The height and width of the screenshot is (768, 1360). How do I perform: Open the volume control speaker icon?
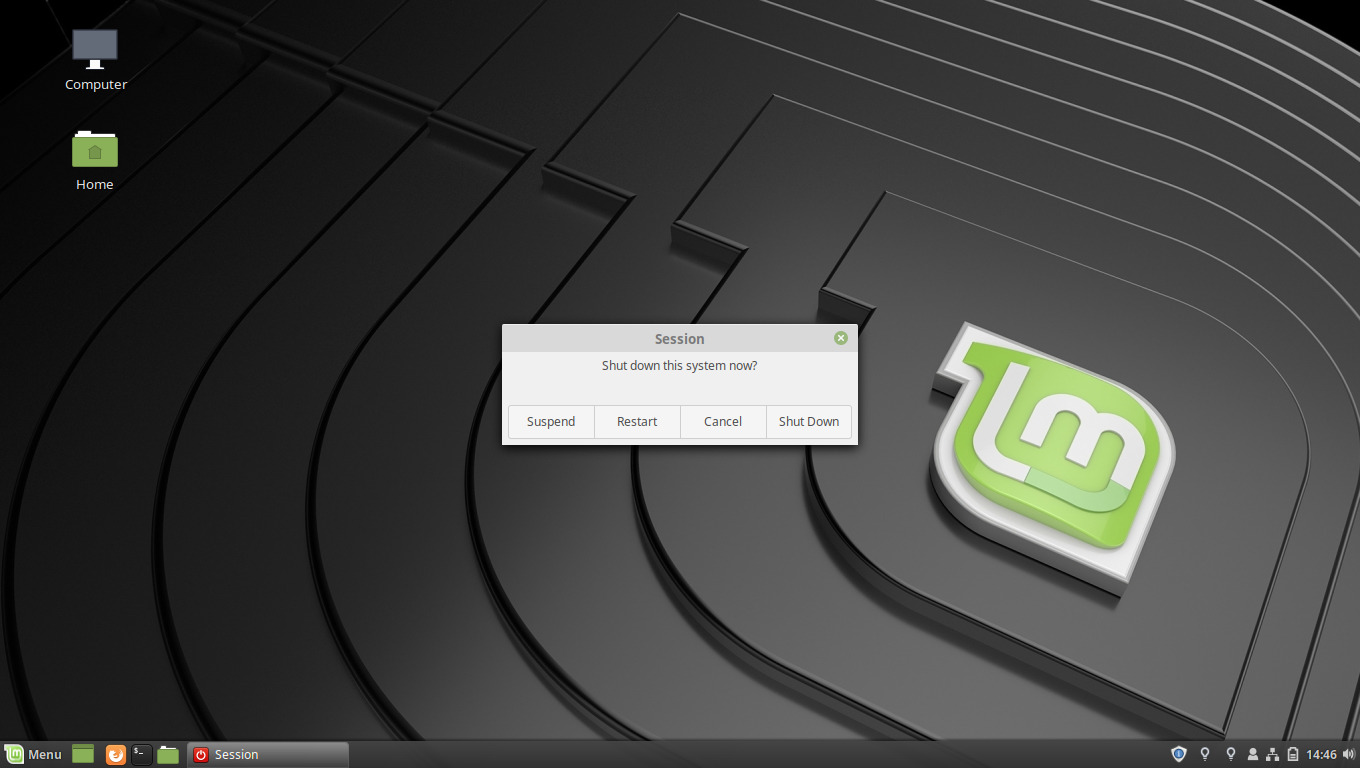tap(1347, 754)
